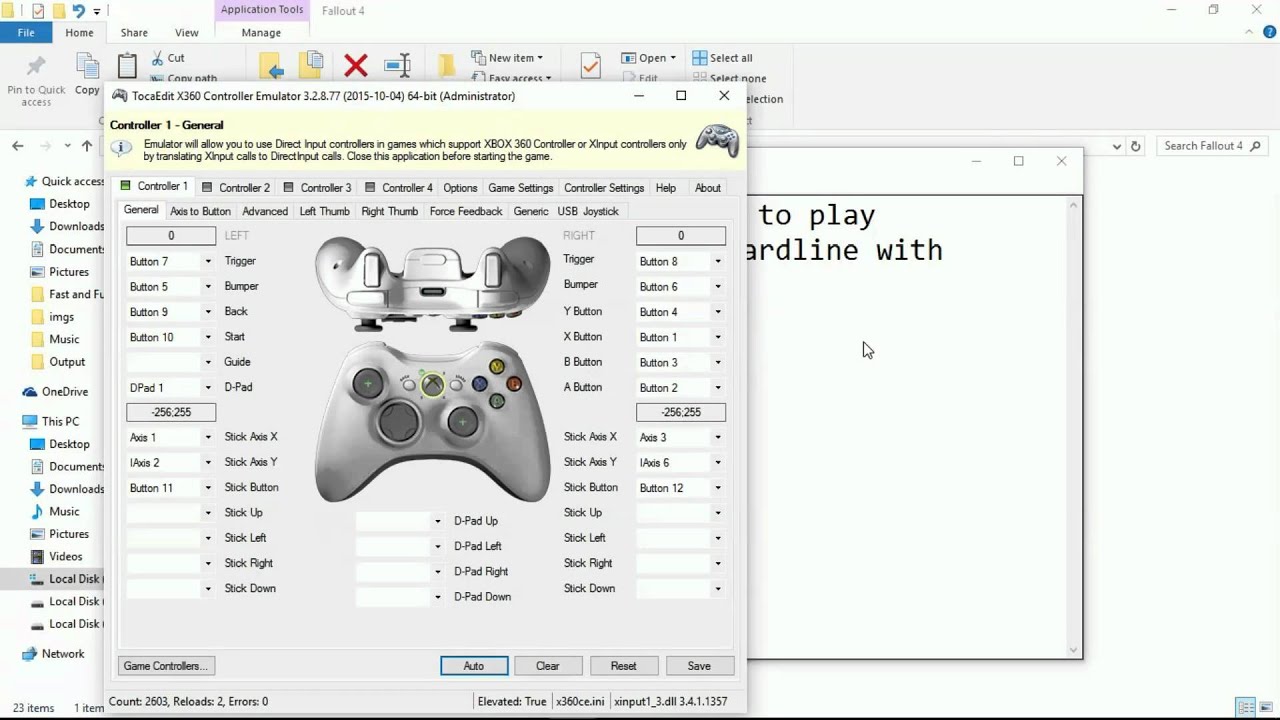Click the refresh icon beside the search box
The height and width of the screenshot is (720, 1280).
coord(1135,146)
